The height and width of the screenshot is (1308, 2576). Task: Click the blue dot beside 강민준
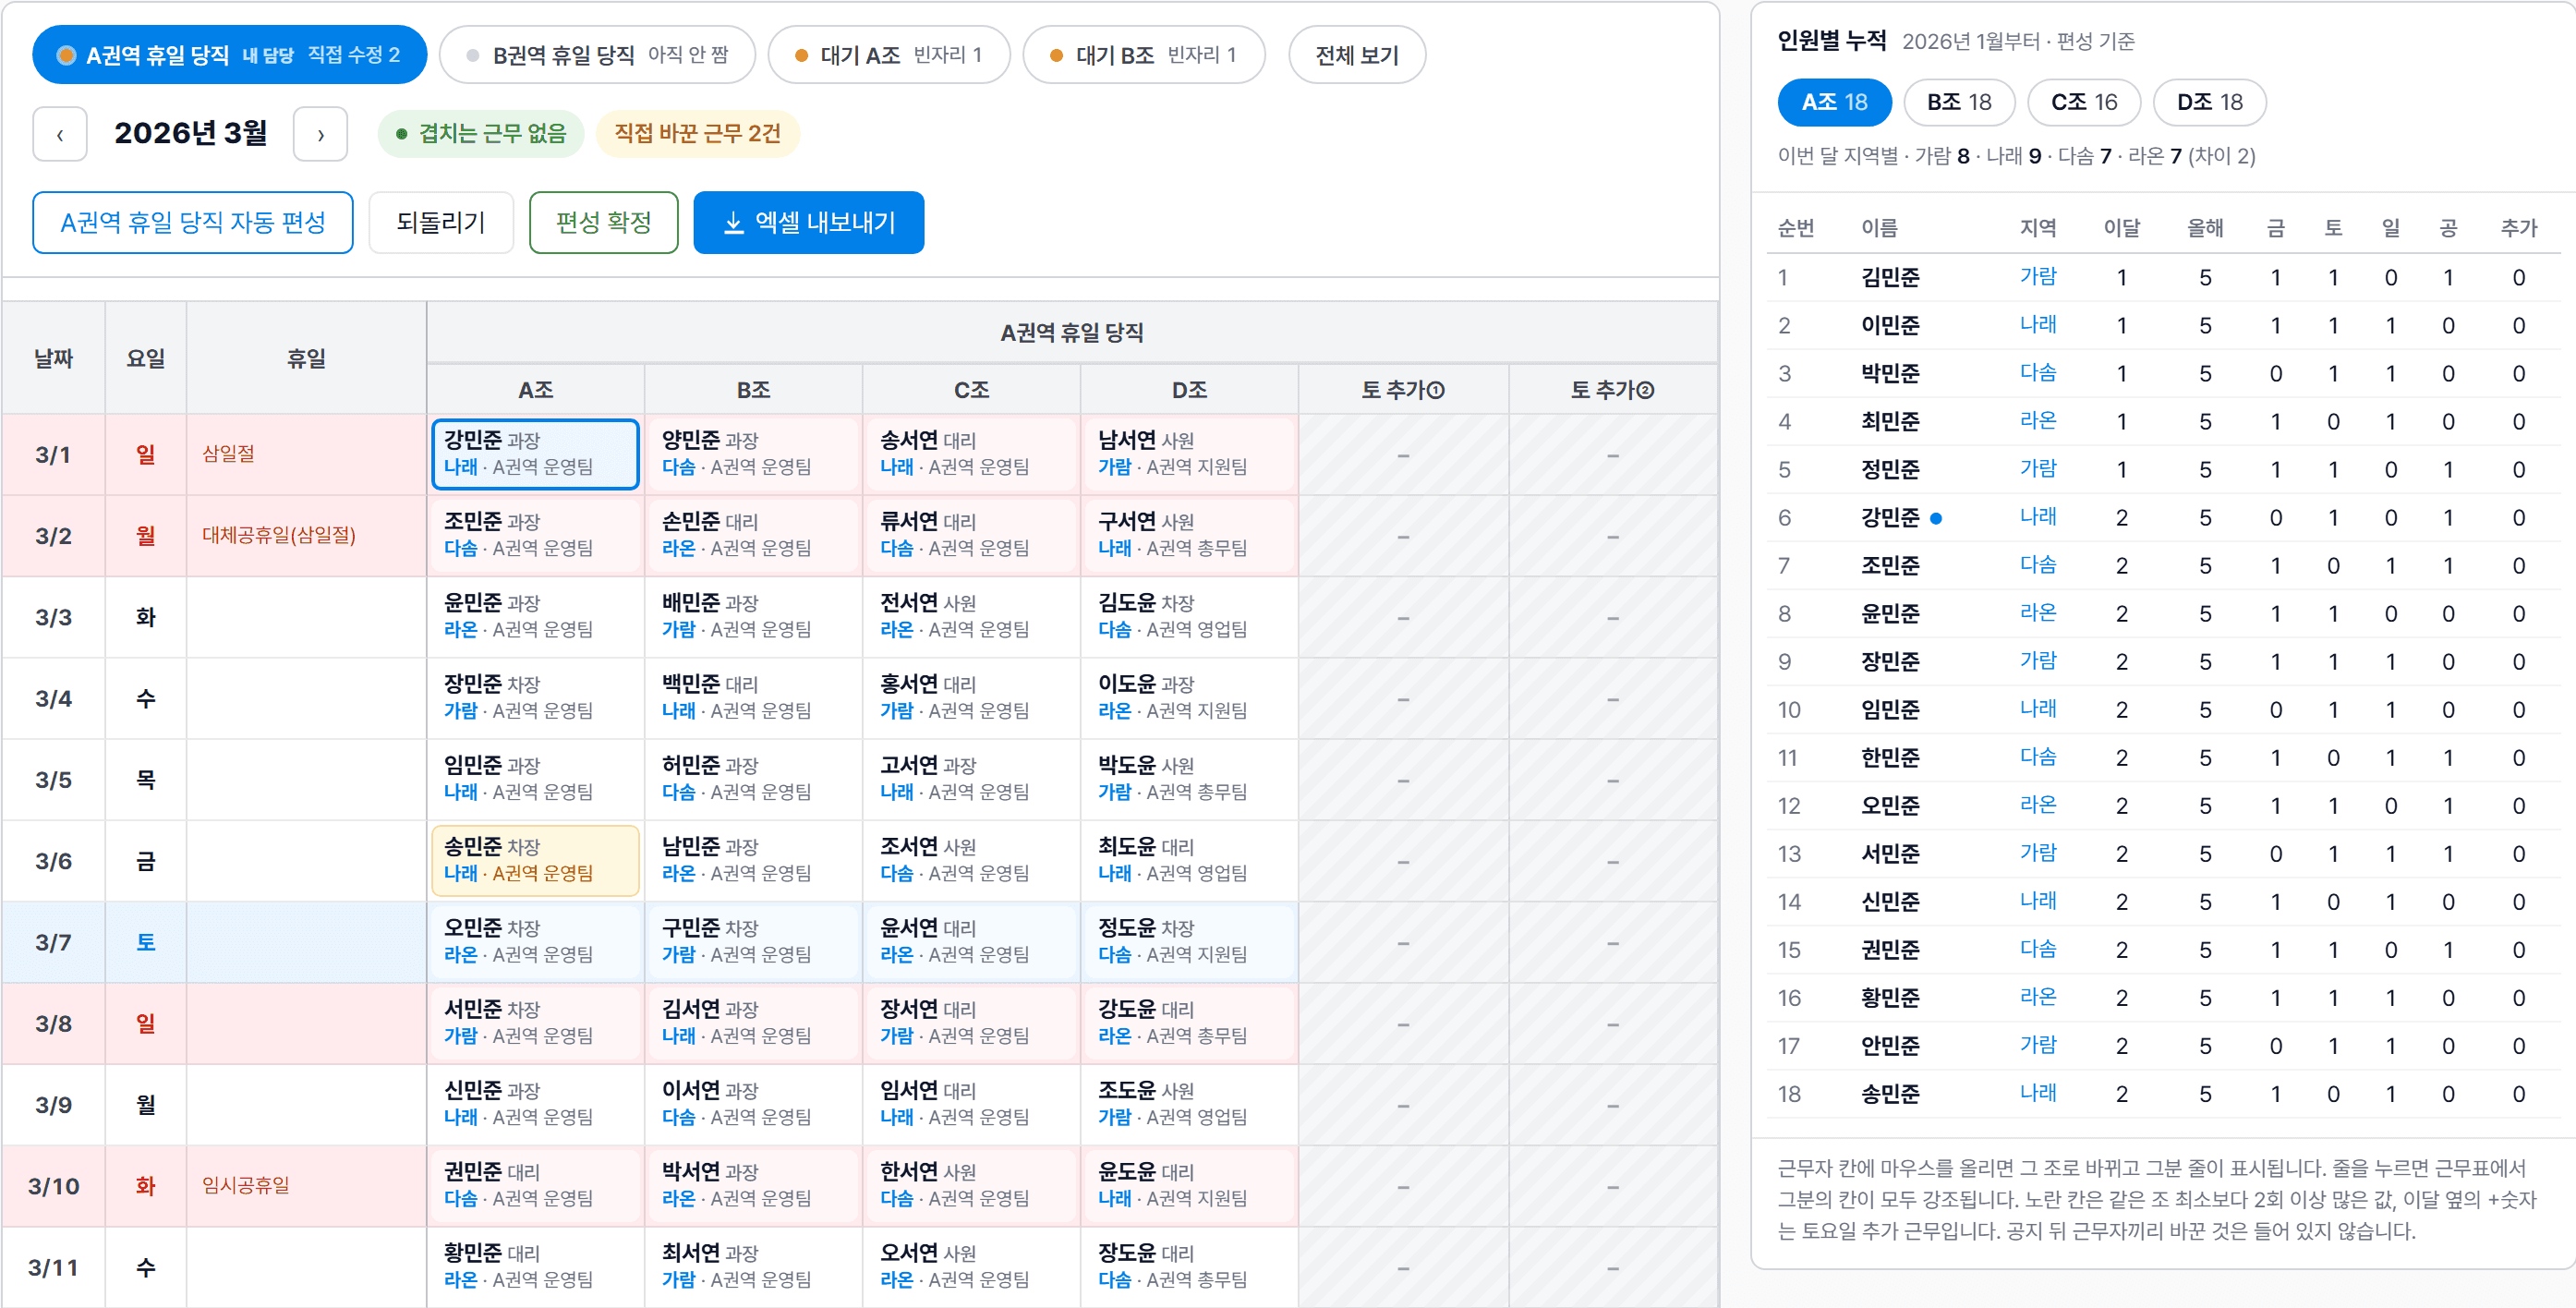(x=1936, y=518)
